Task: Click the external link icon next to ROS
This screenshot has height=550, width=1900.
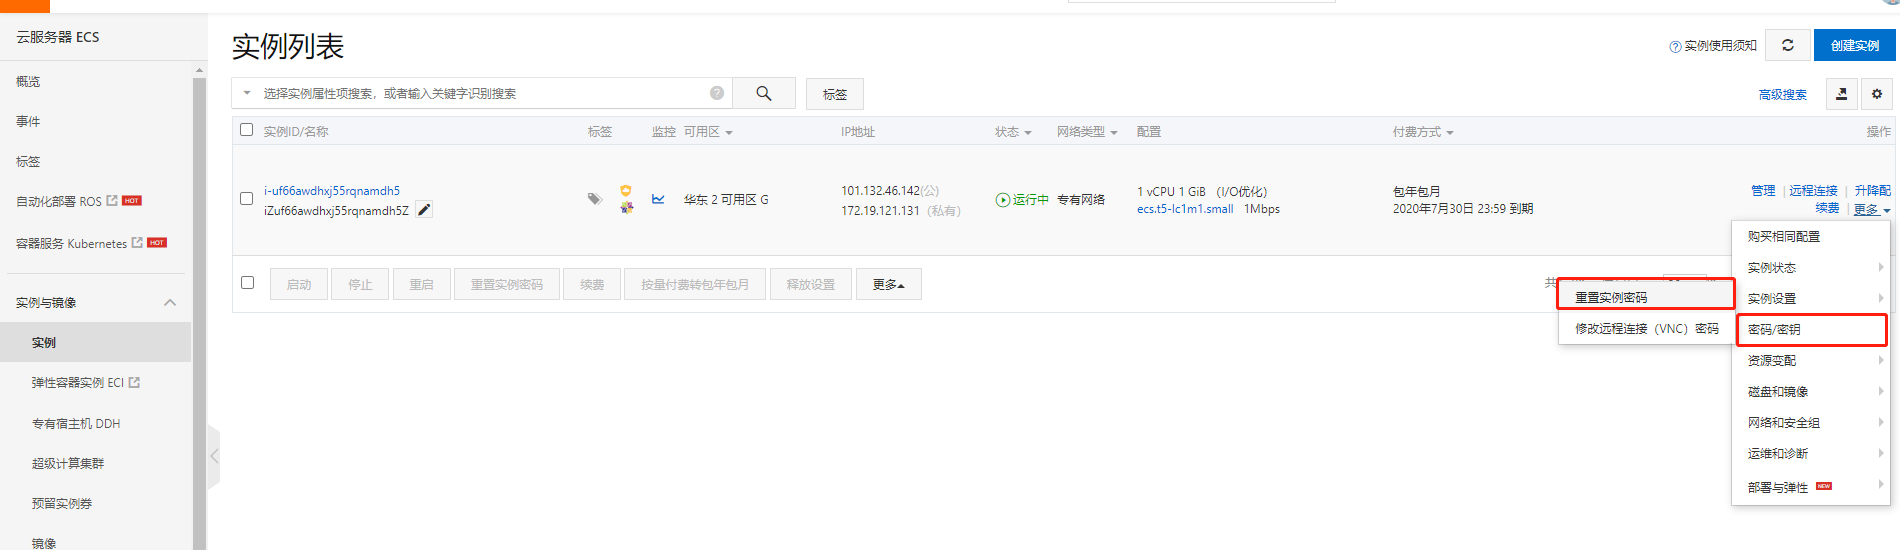Action: pos(112,201)
